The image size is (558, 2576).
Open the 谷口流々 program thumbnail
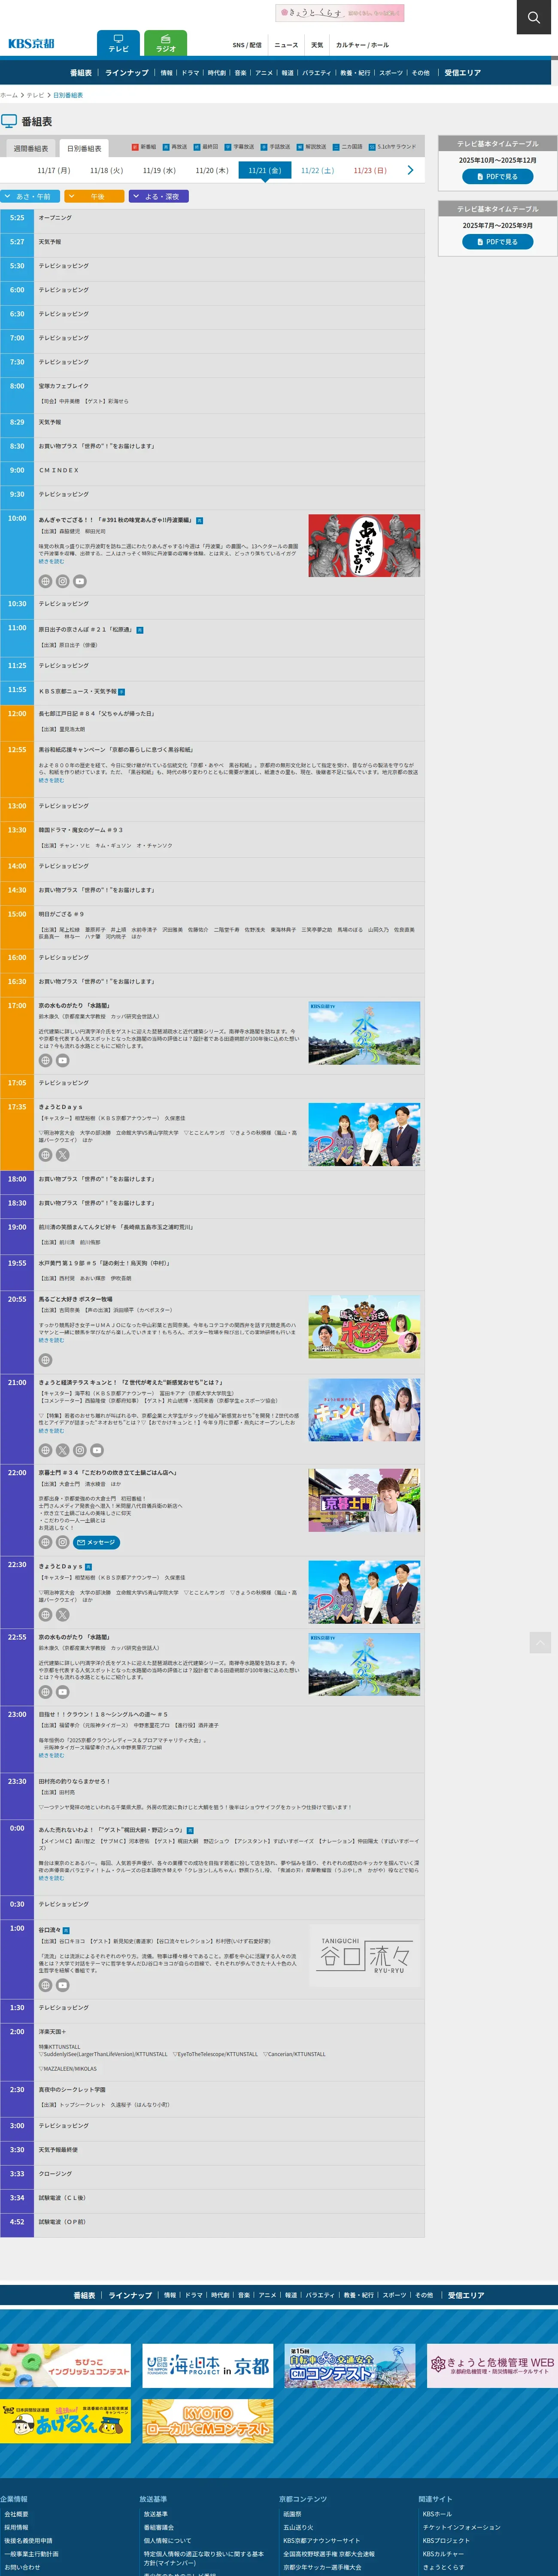point(364,1955)
